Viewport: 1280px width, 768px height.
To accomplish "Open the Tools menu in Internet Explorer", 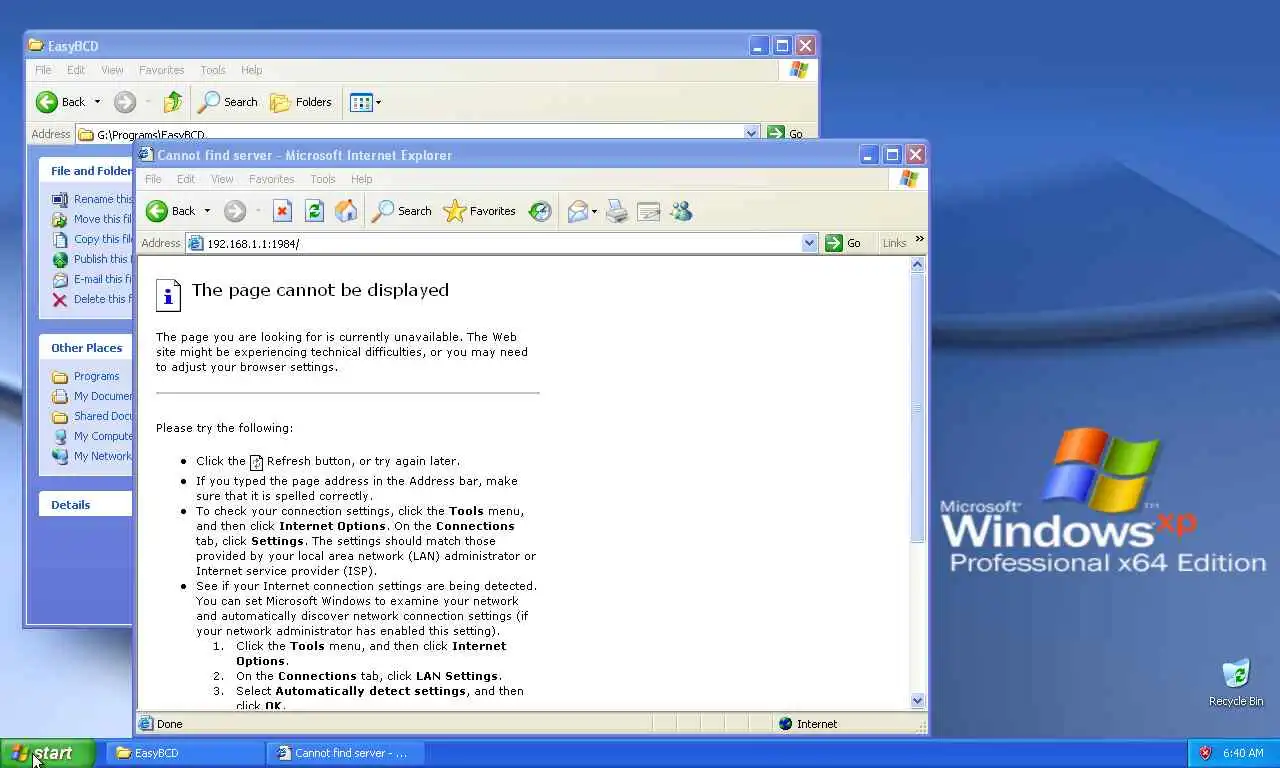I will tap(322, 179).
